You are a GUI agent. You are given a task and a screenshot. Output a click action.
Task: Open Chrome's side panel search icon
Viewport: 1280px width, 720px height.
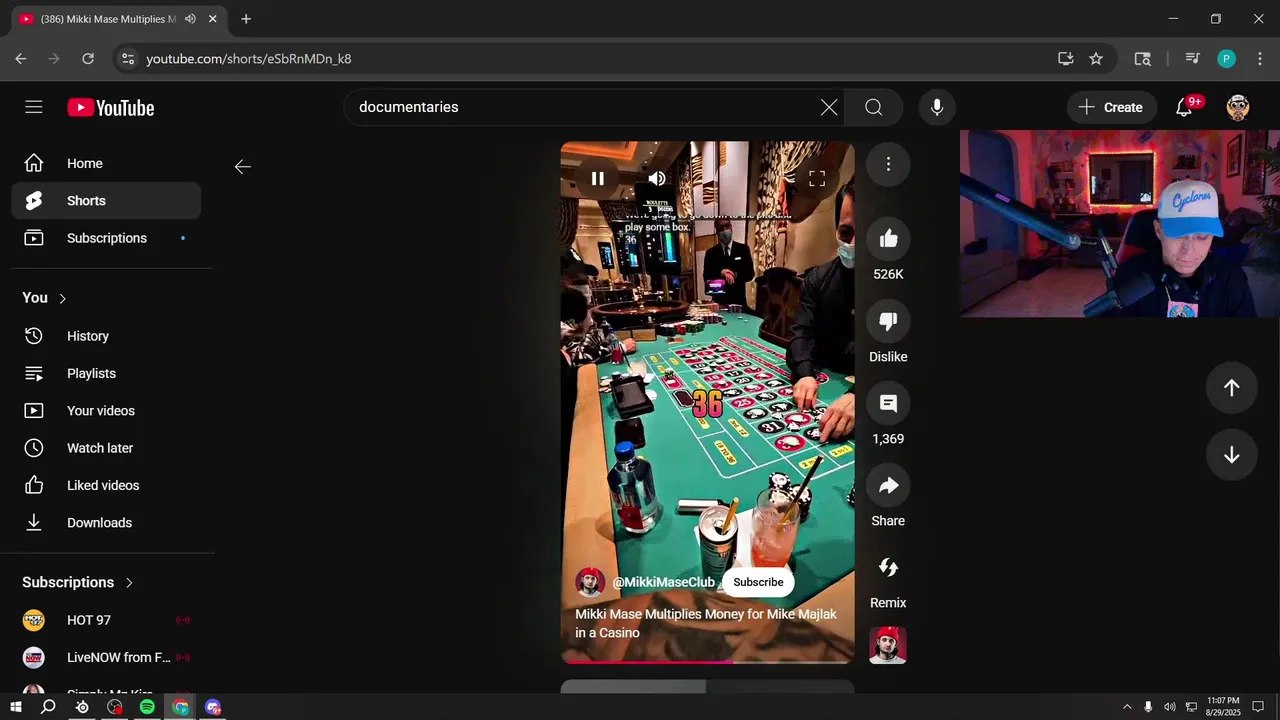[1142, 59]
